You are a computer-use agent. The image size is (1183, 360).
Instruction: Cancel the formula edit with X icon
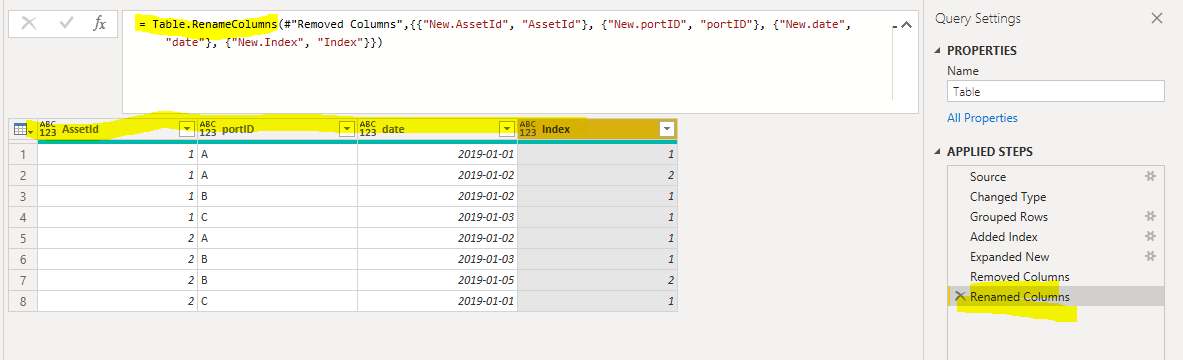[29, 23]
